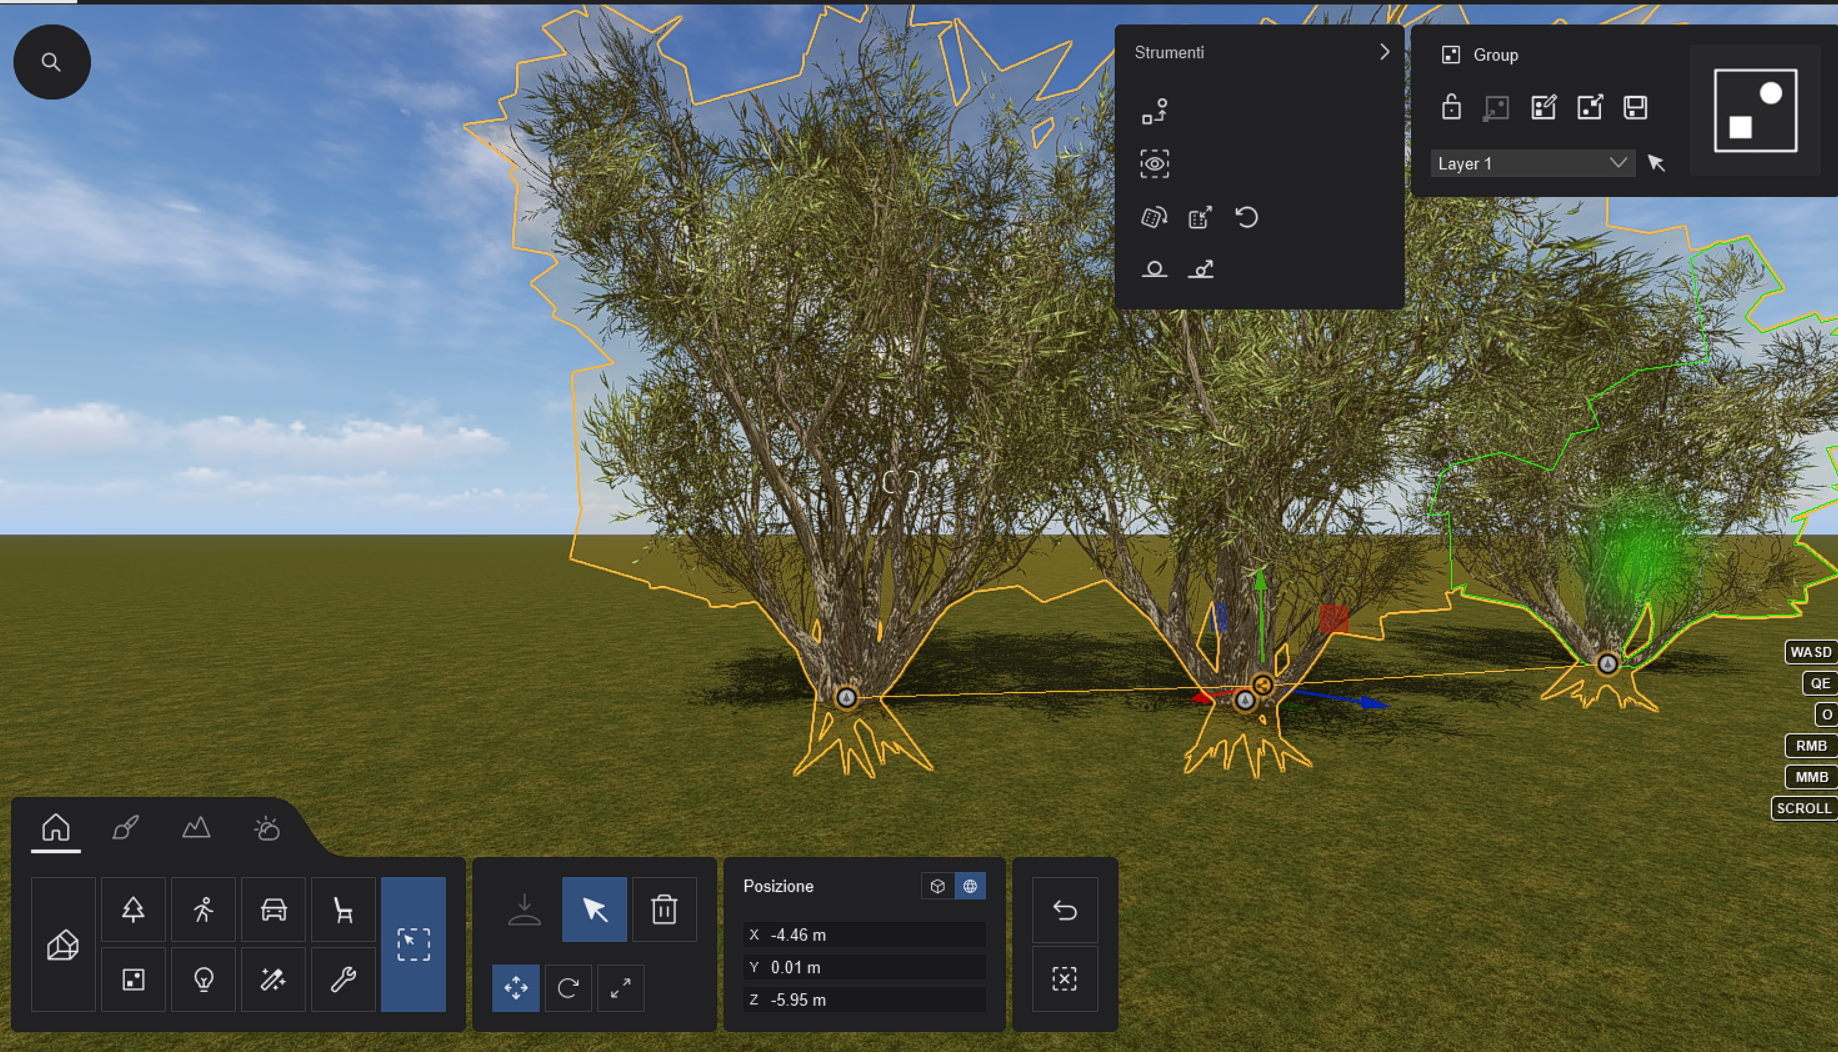The height and width of the screenshot is (1052, 1838).
Task: Enable the scale transform mode
Action: 620,988
